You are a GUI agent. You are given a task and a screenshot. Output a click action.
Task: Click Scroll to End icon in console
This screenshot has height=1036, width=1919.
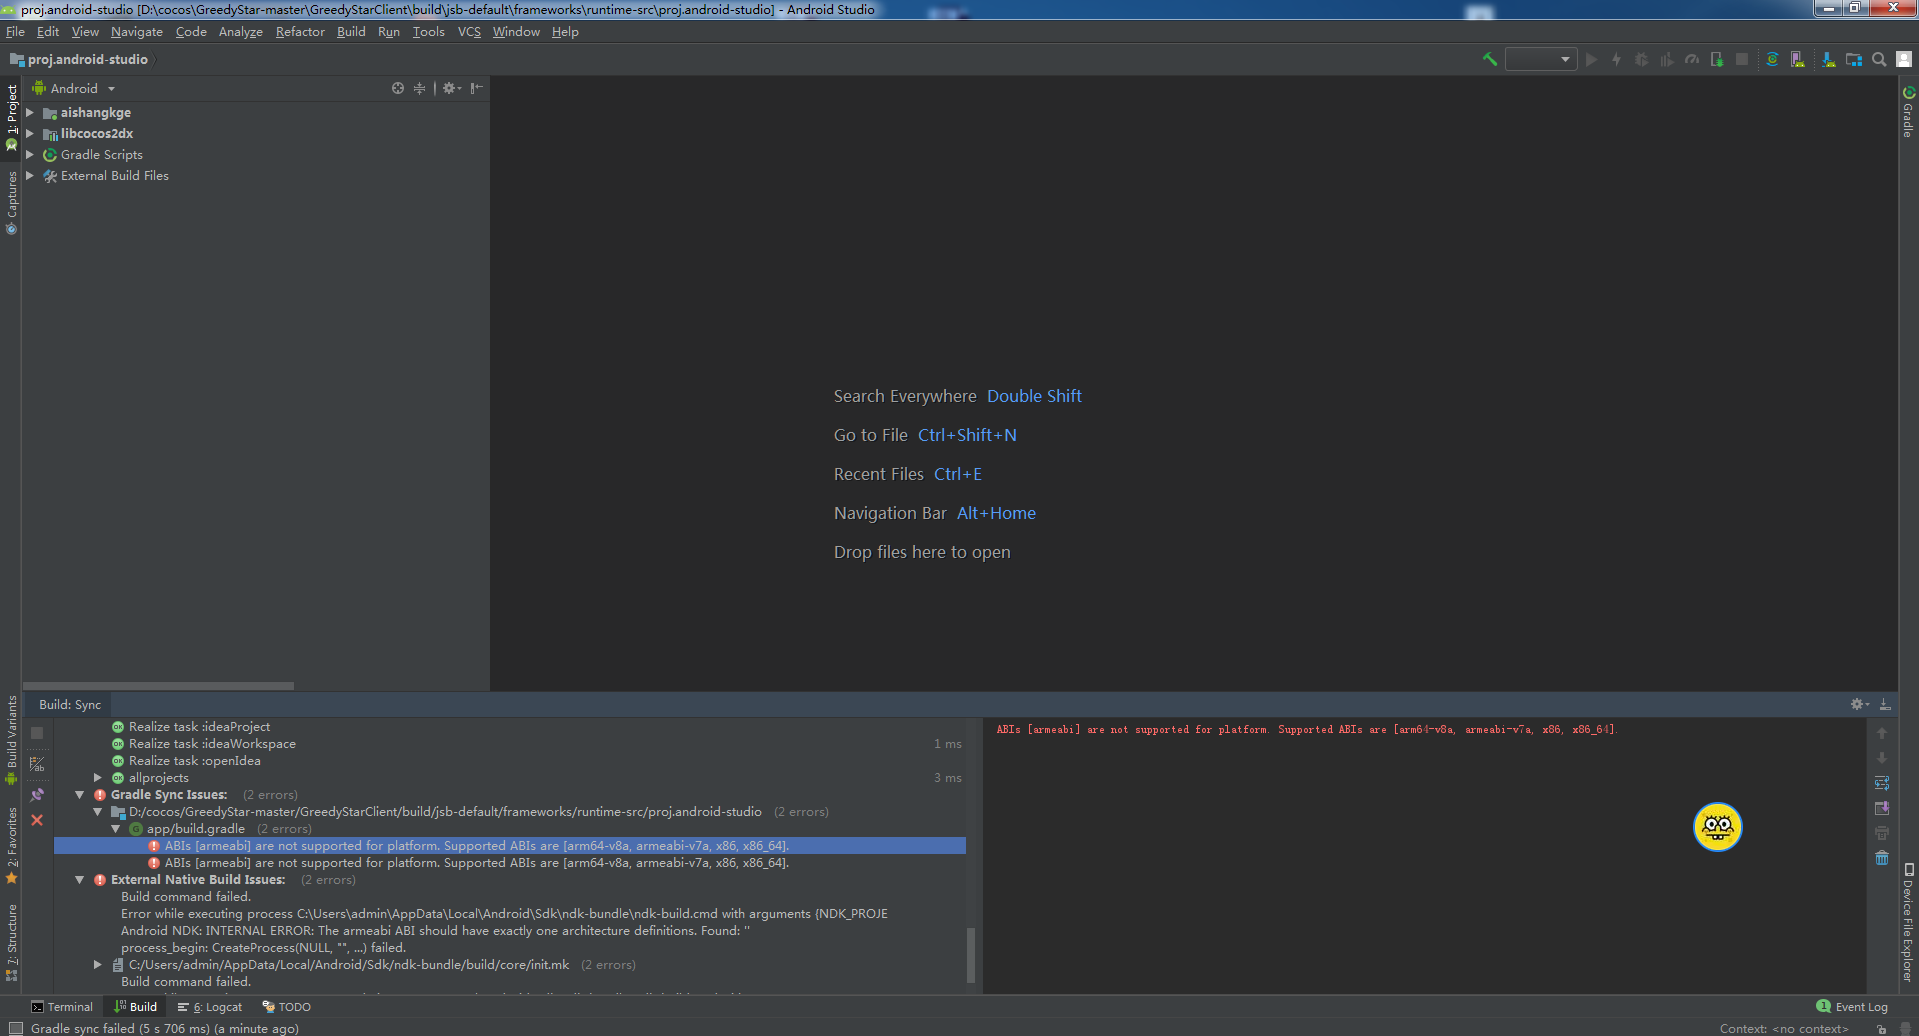pos(1882,808)
